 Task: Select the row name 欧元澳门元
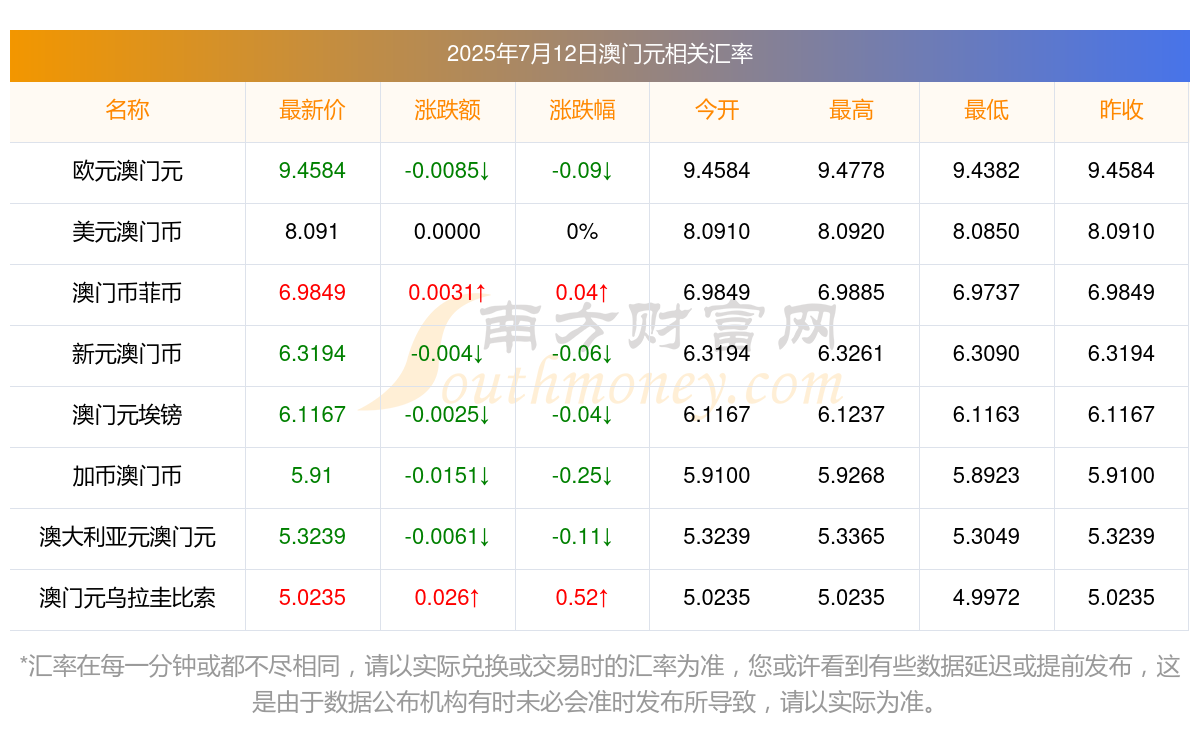(x=127, y=171)
